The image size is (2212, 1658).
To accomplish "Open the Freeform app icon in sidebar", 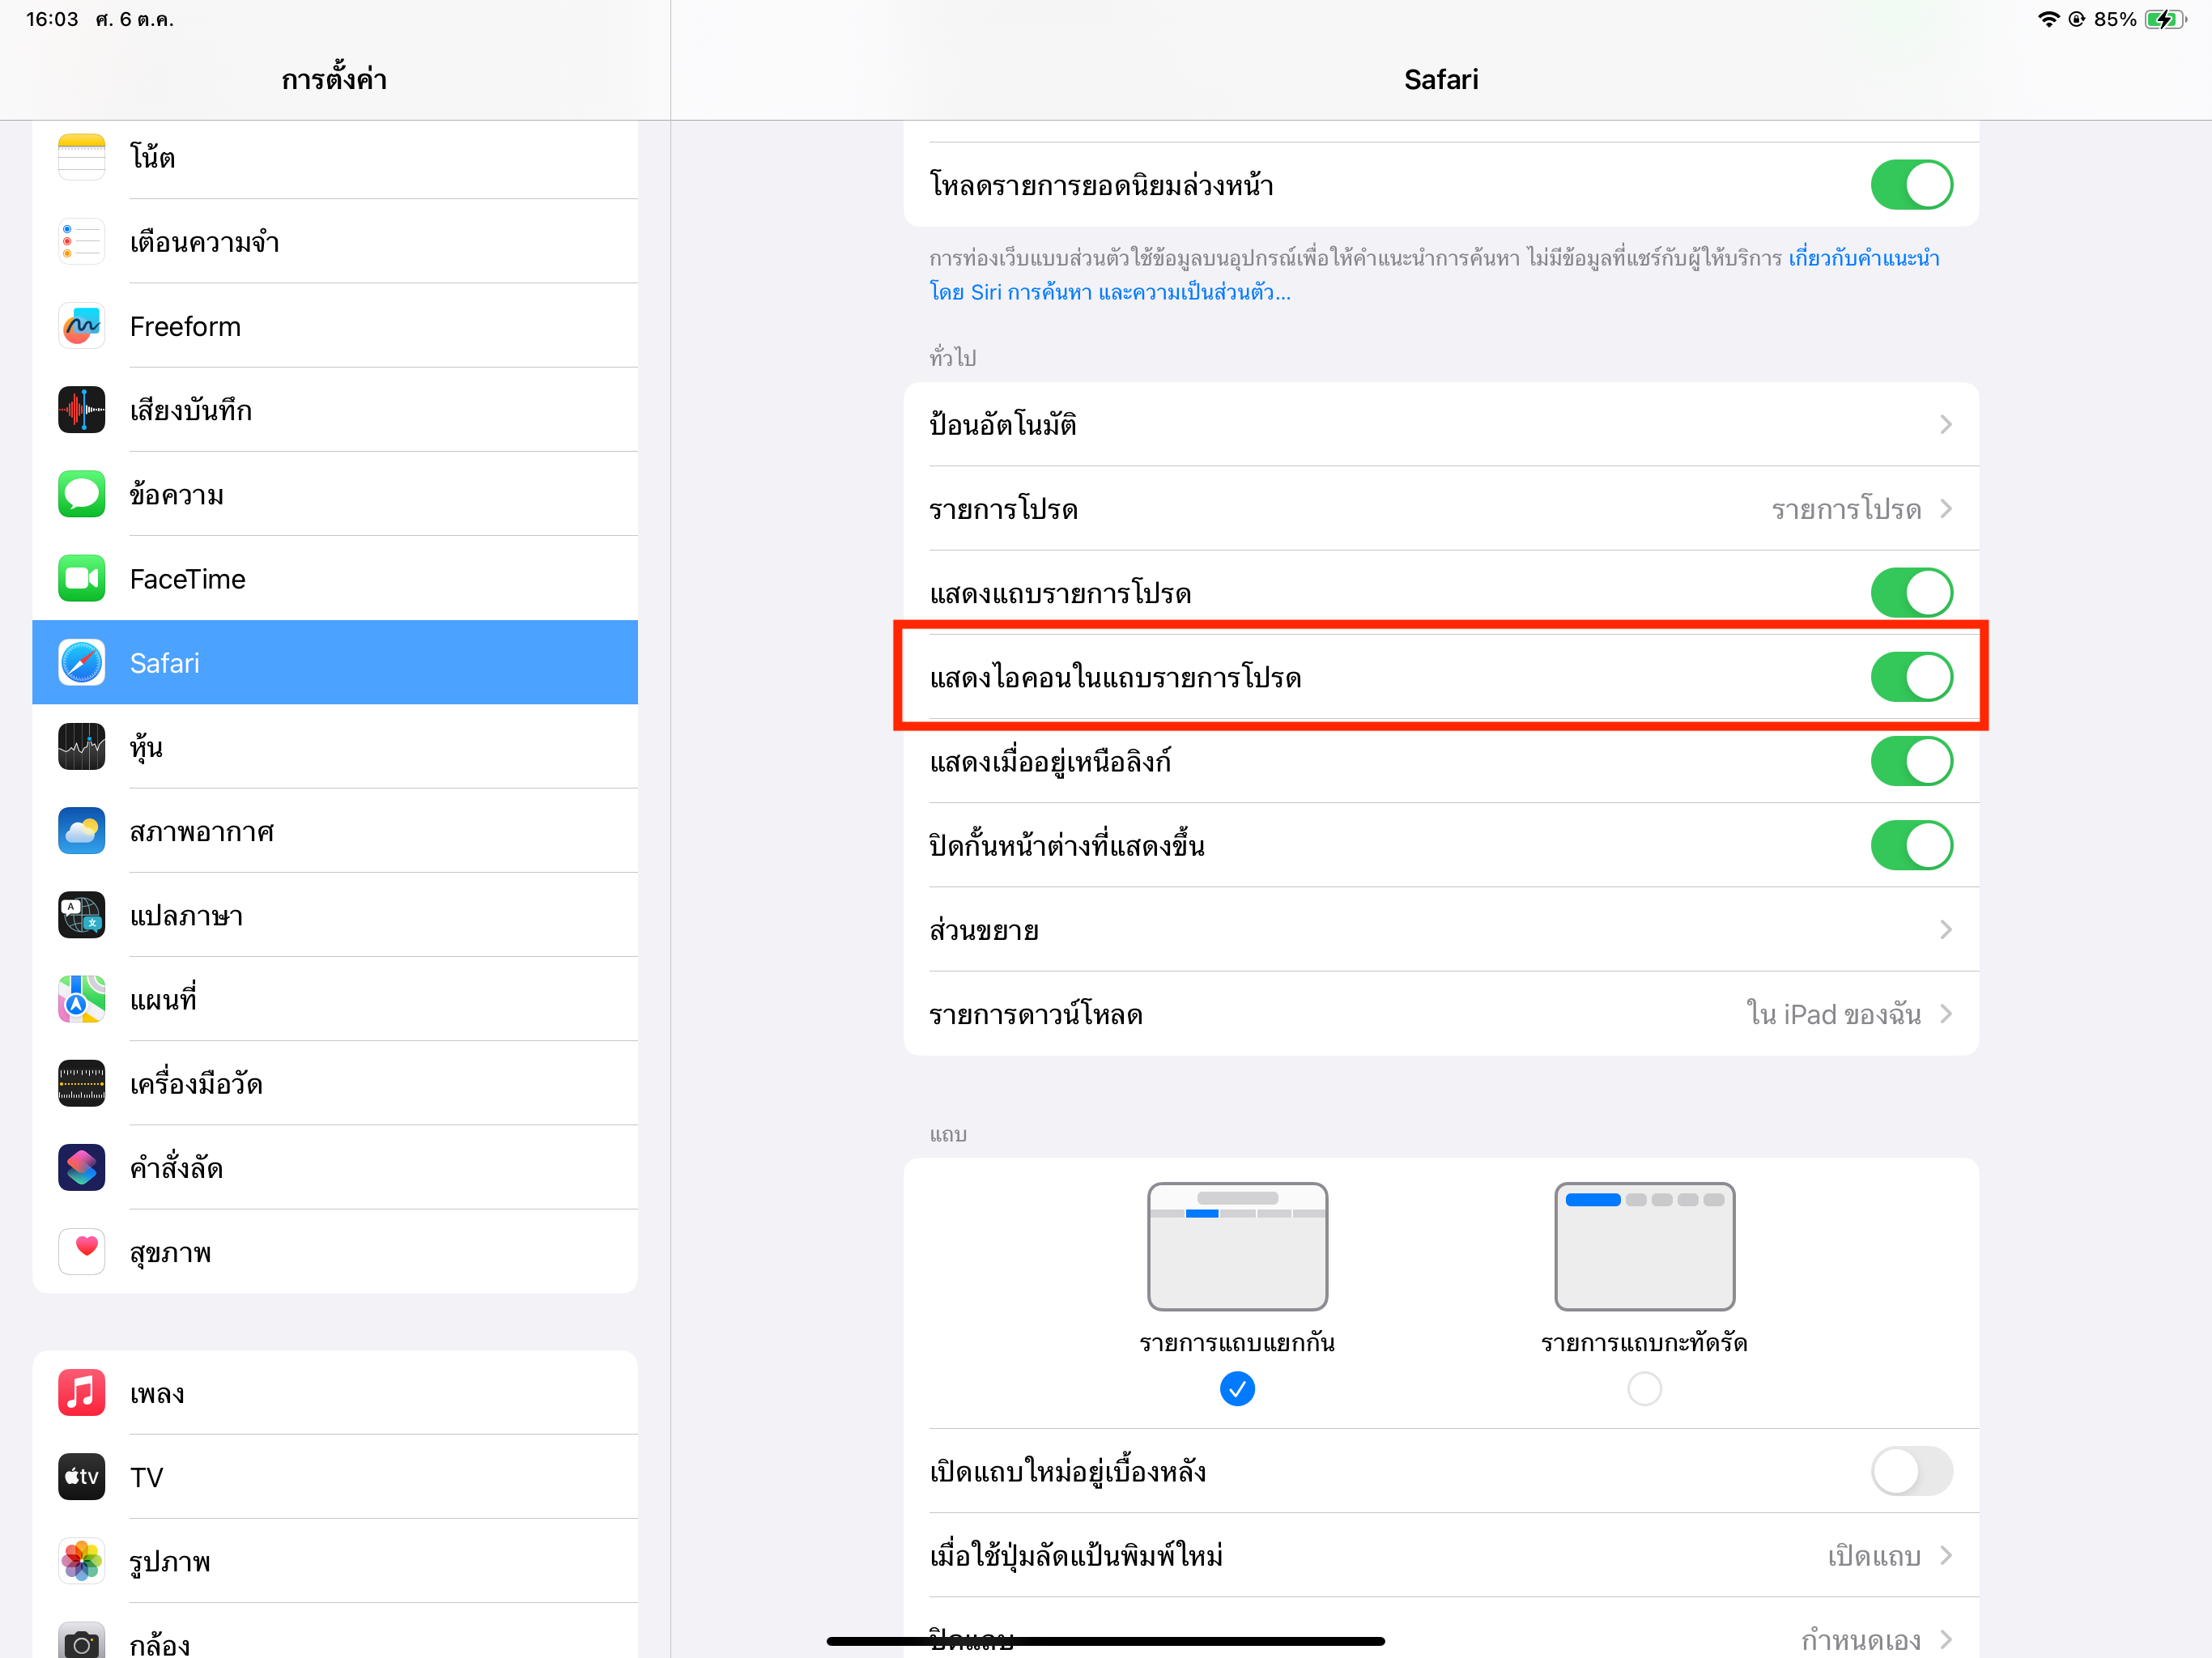I will [x=81, y=326].
